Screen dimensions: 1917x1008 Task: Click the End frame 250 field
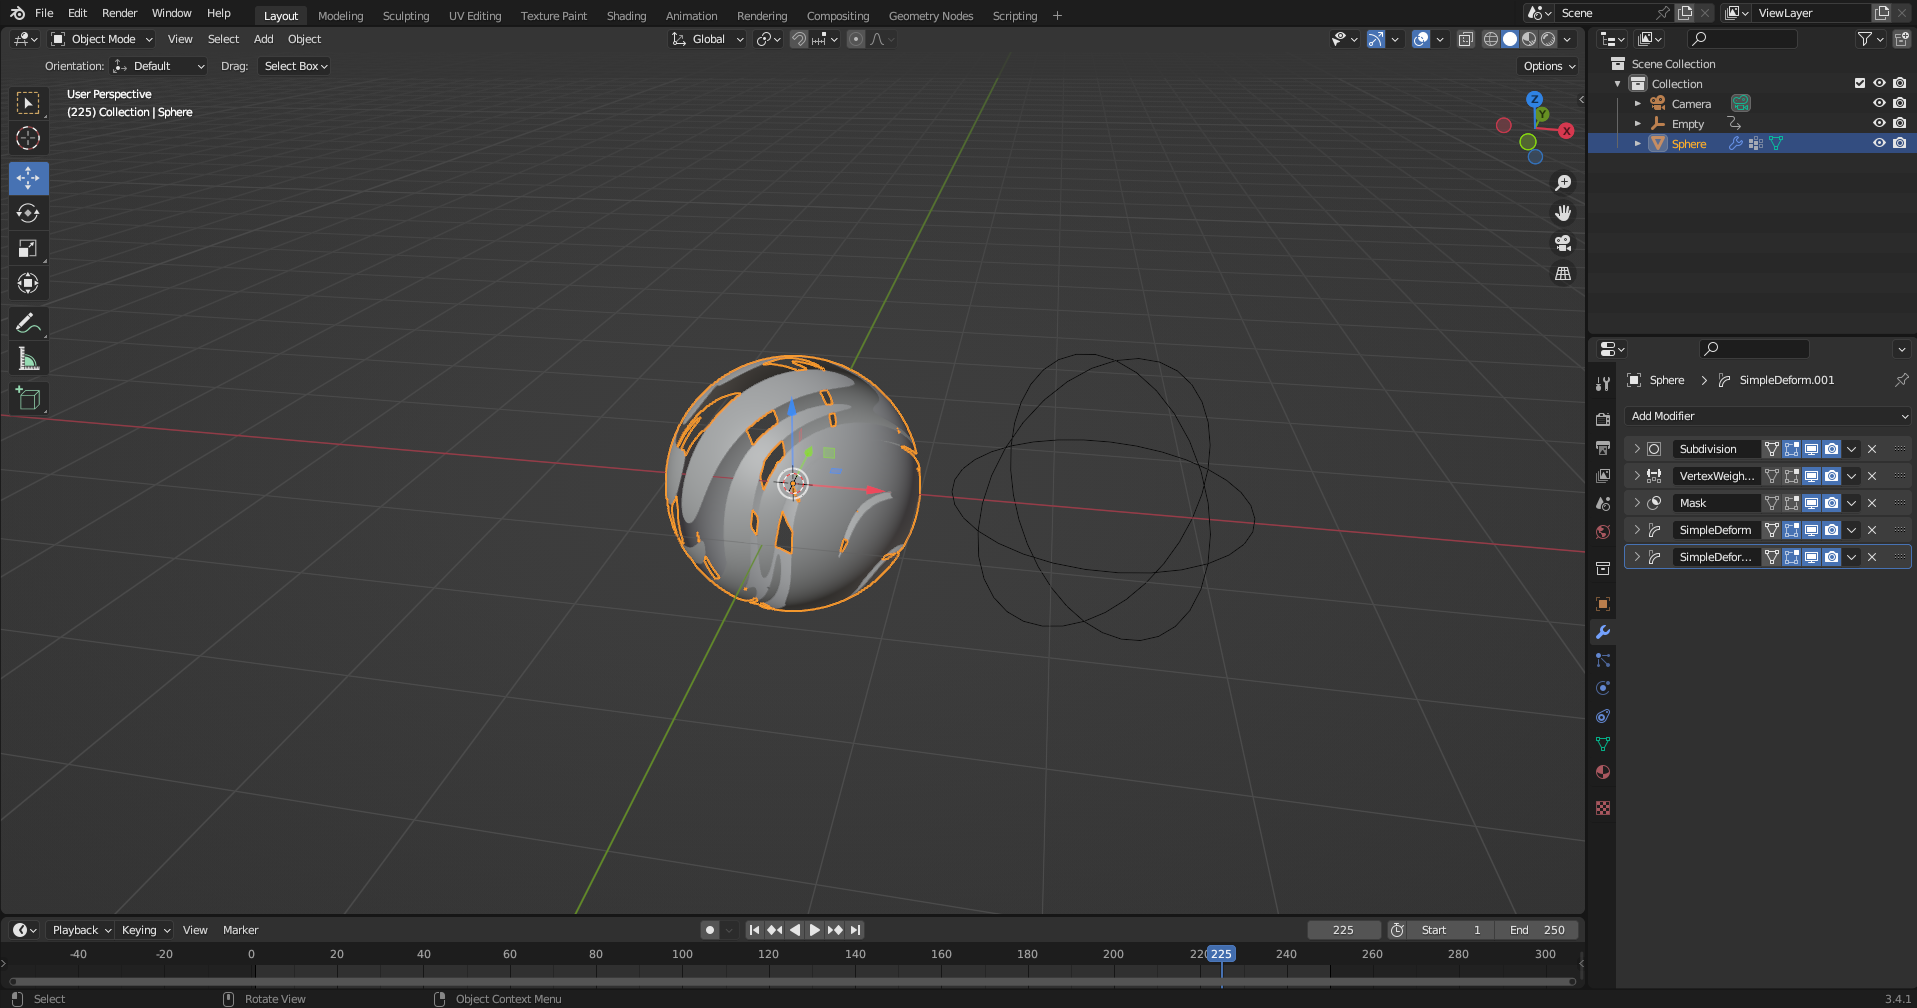pyautogui.click(x=1537, y=930)
